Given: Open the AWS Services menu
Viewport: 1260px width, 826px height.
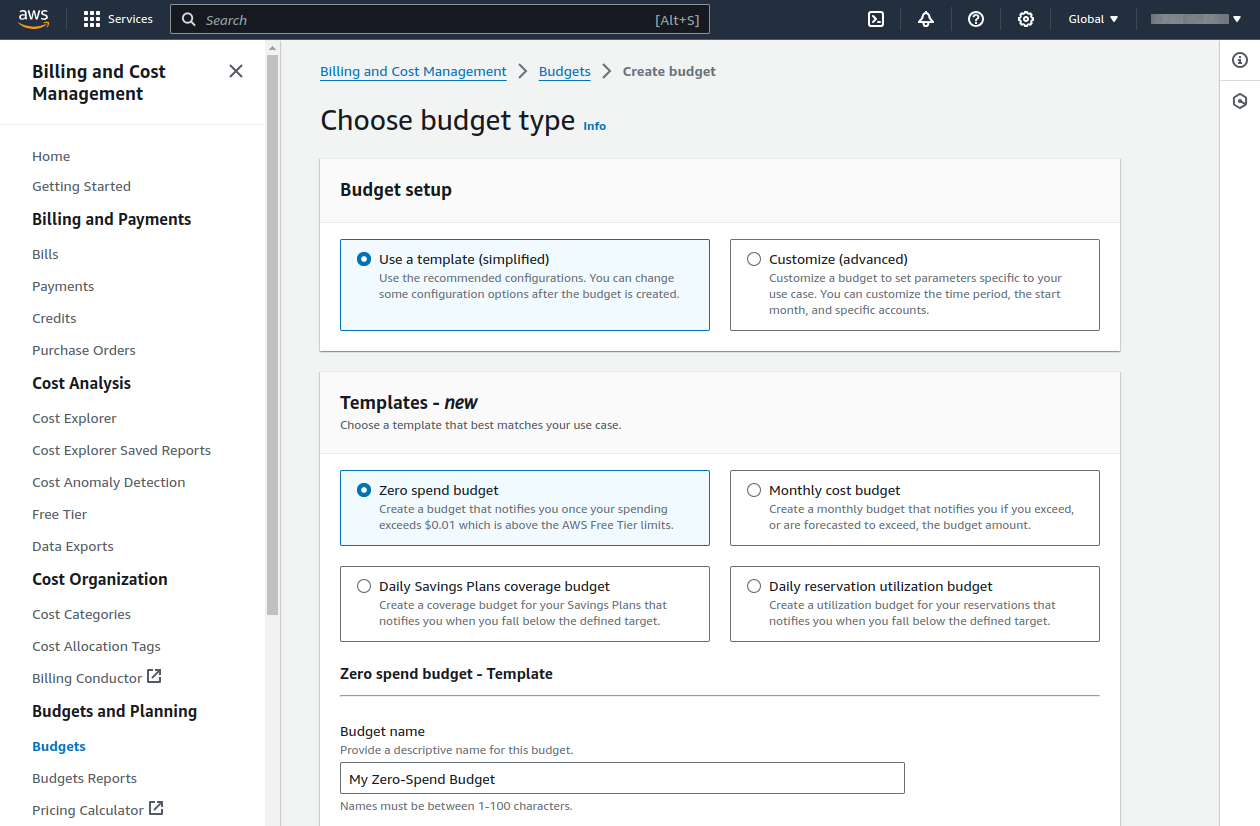Looking at the screenshot, I should (117, 18).
